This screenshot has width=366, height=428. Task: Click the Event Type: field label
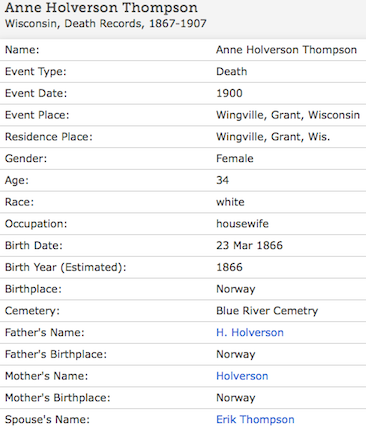[36, 71]
